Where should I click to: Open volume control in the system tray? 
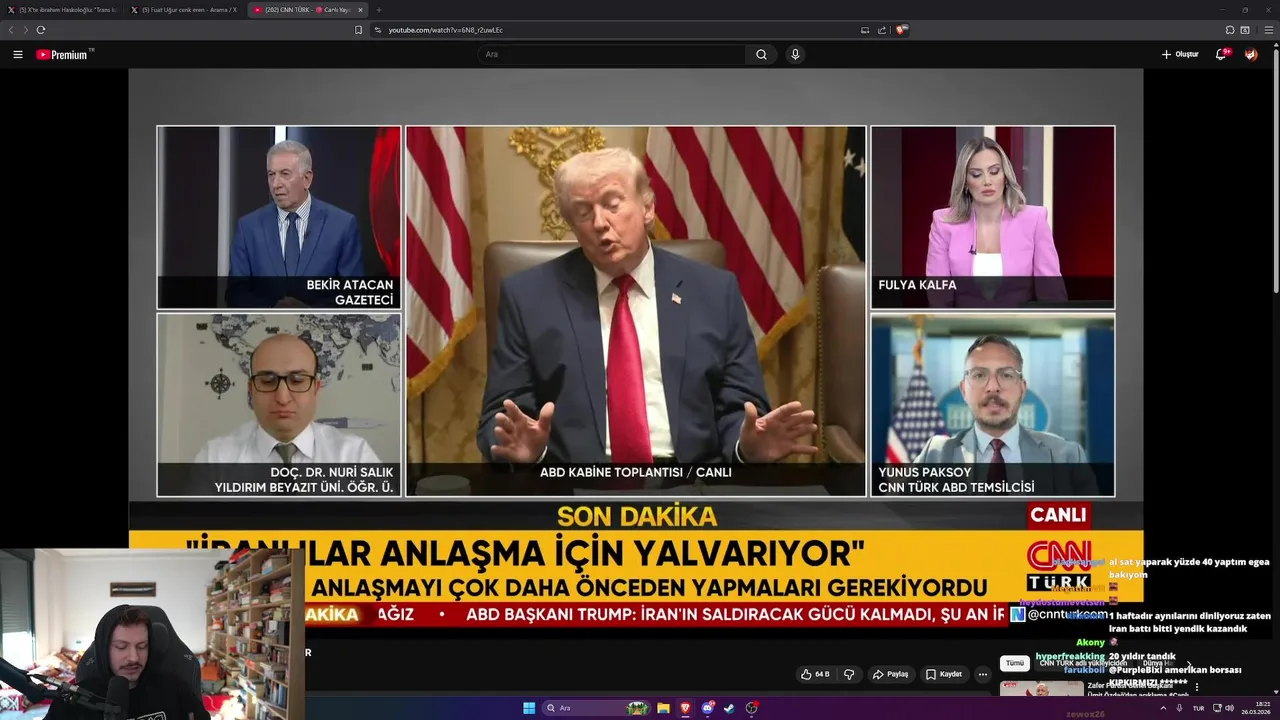point(1229,708)
